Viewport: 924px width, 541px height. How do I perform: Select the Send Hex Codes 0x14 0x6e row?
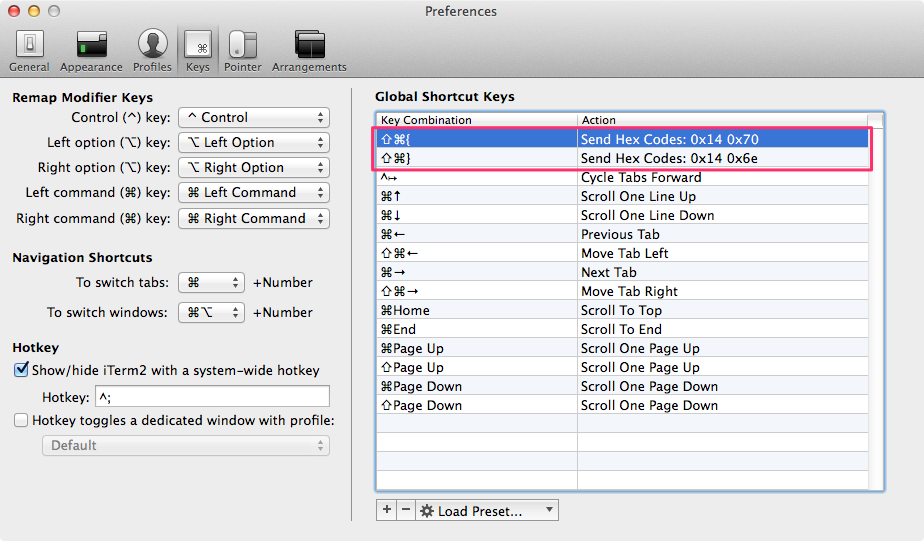click(622, 158)
